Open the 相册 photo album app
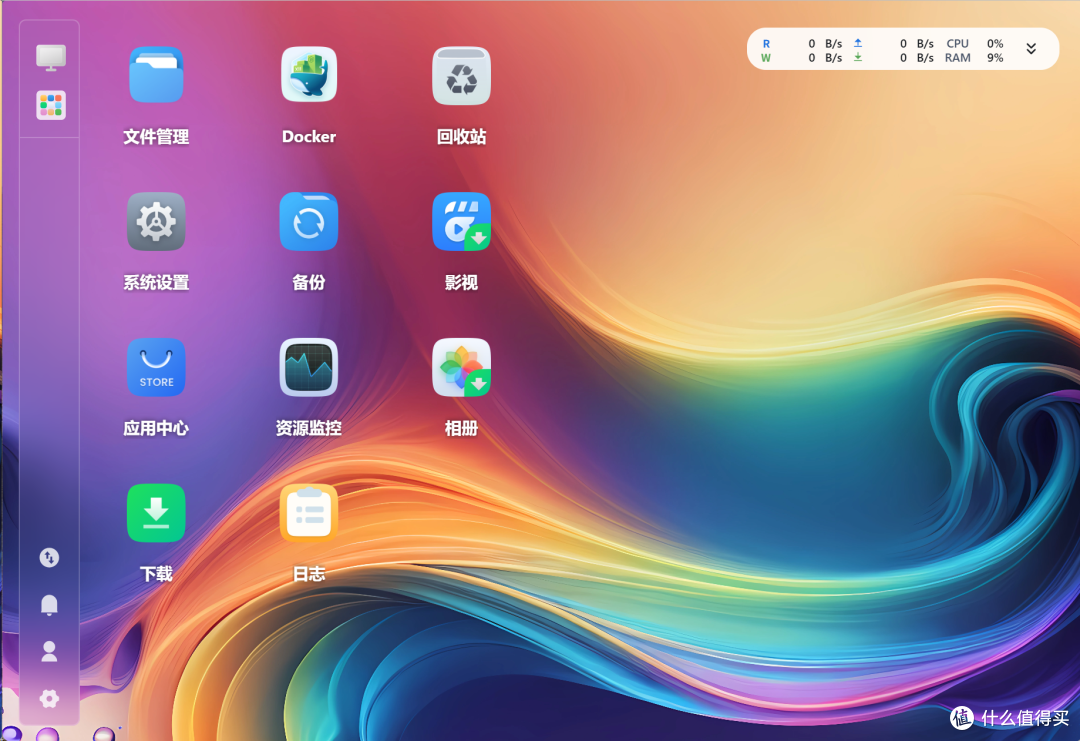This screenshot has width=1080, height=741. tap(461, 367)
